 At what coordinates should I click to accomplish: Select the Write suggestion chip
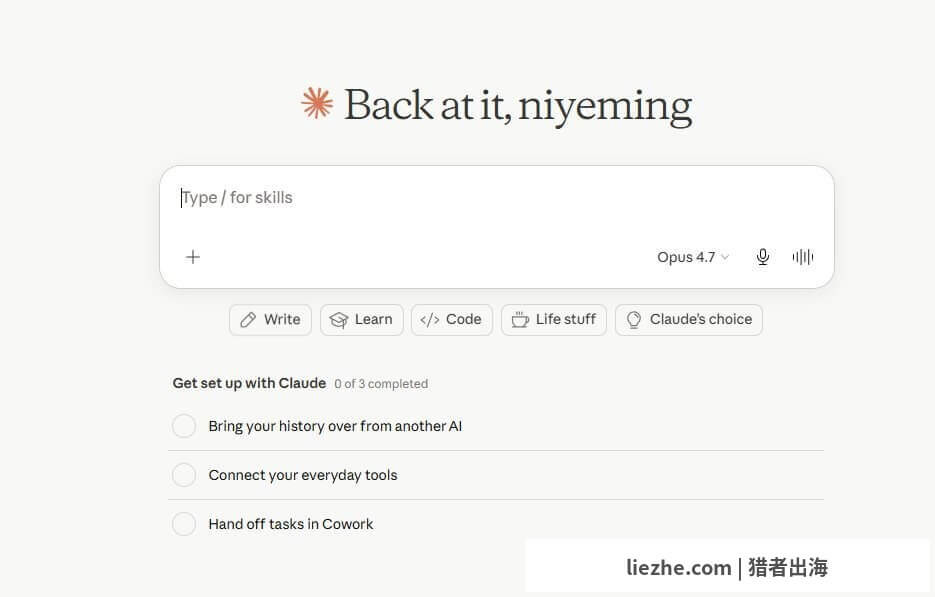pyautogui.click(x=270, y=320)
